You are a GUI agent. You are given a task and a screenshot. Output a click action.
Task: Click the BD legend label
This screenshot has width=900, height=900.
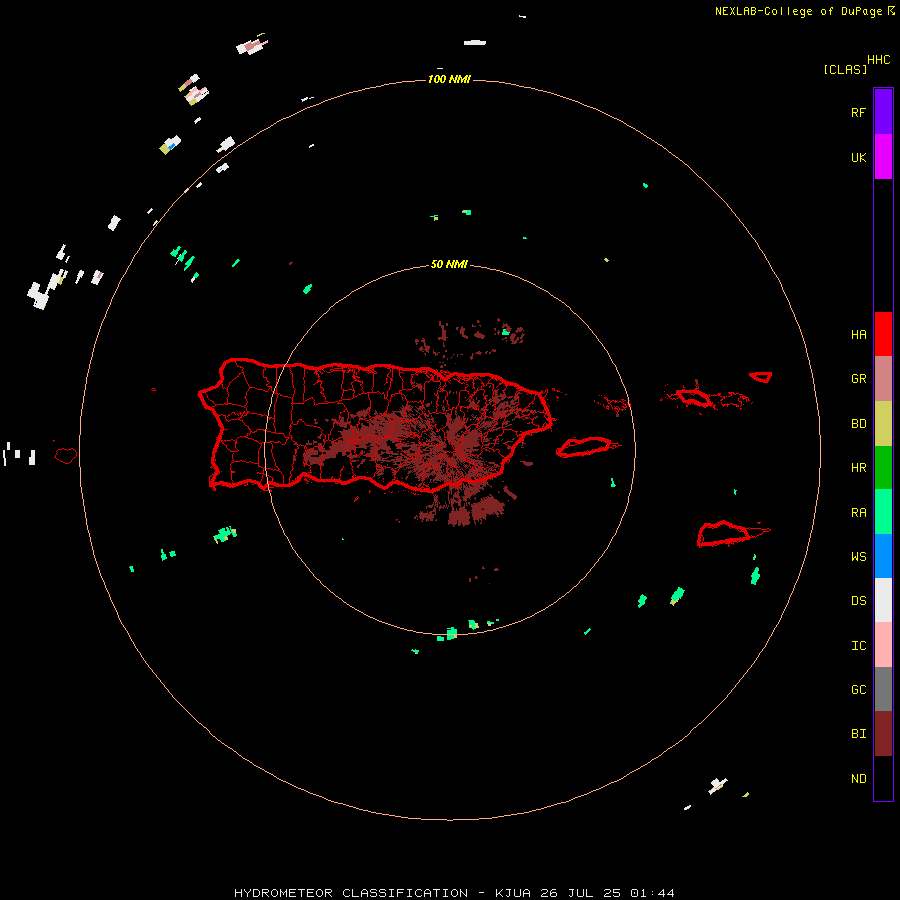coord(858,424)
